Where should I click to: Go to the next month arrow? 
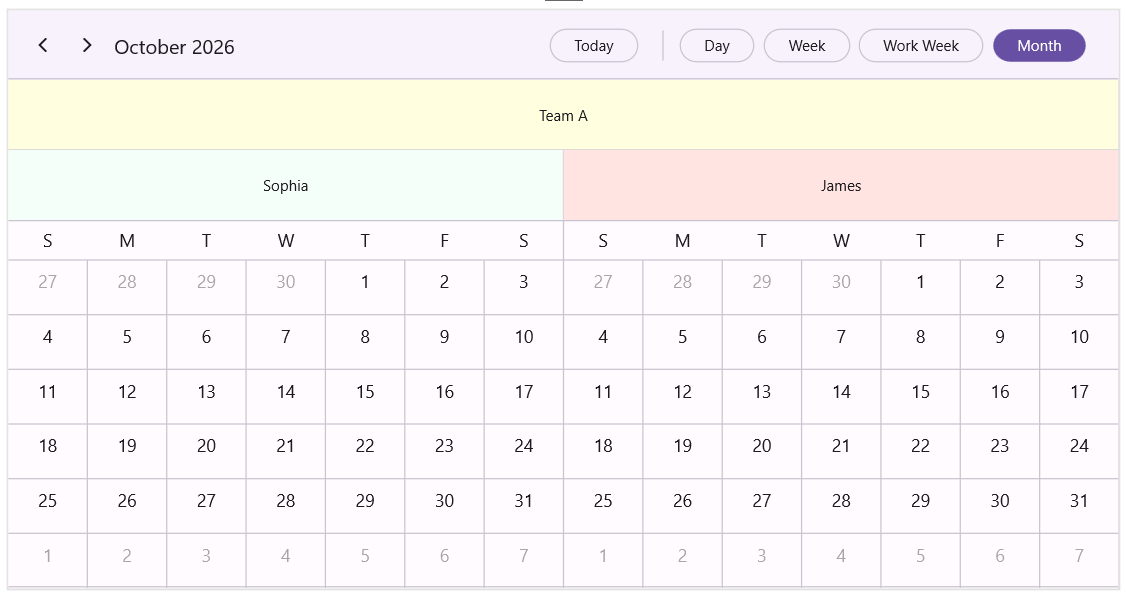(x=87, y=45)
